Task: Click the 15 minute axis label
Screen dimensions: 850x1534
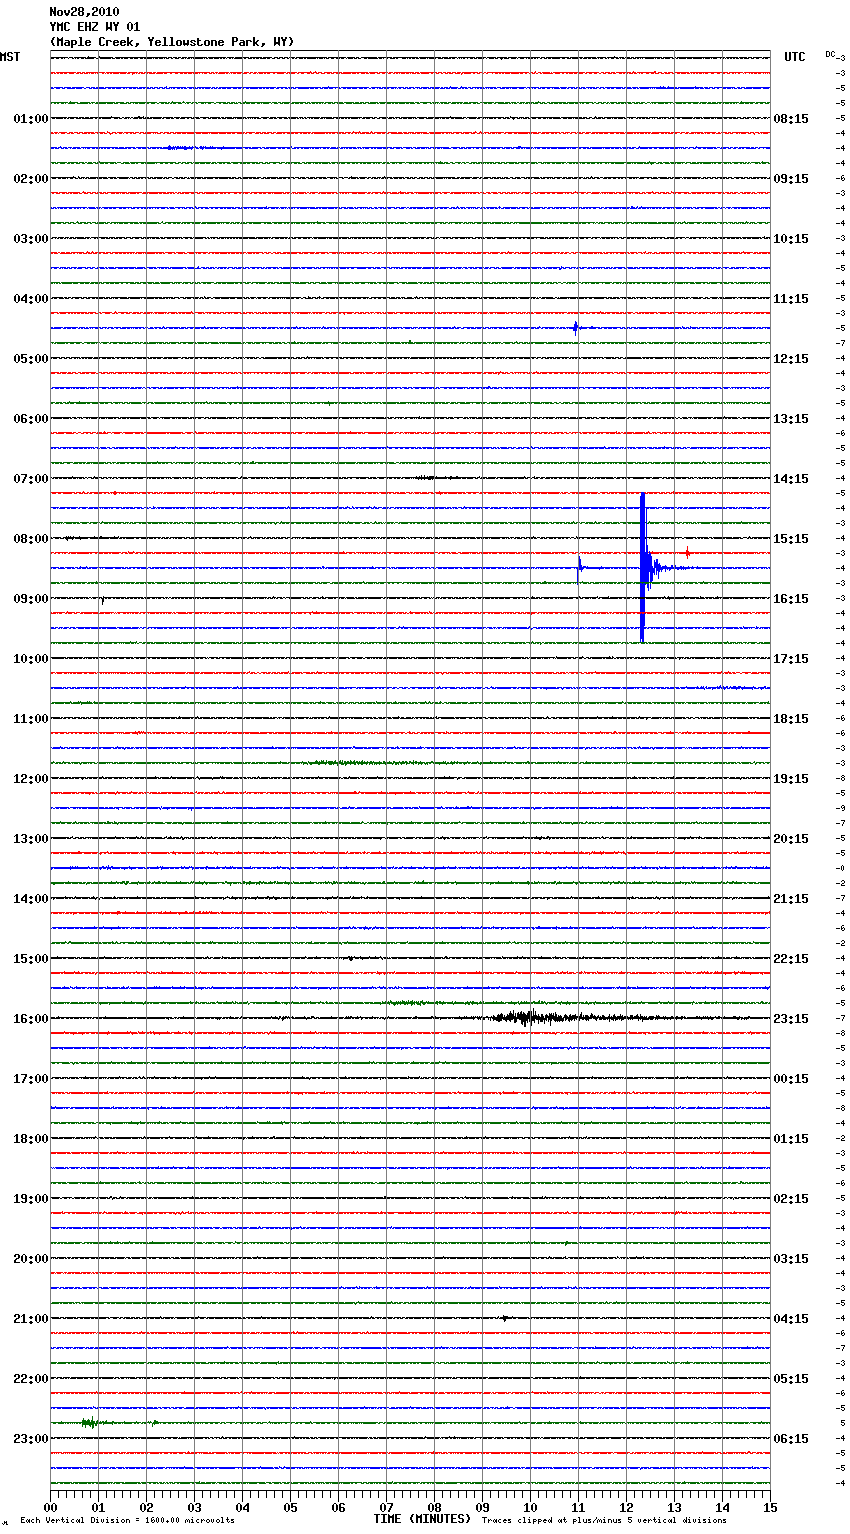Action: coord(770,1508)
